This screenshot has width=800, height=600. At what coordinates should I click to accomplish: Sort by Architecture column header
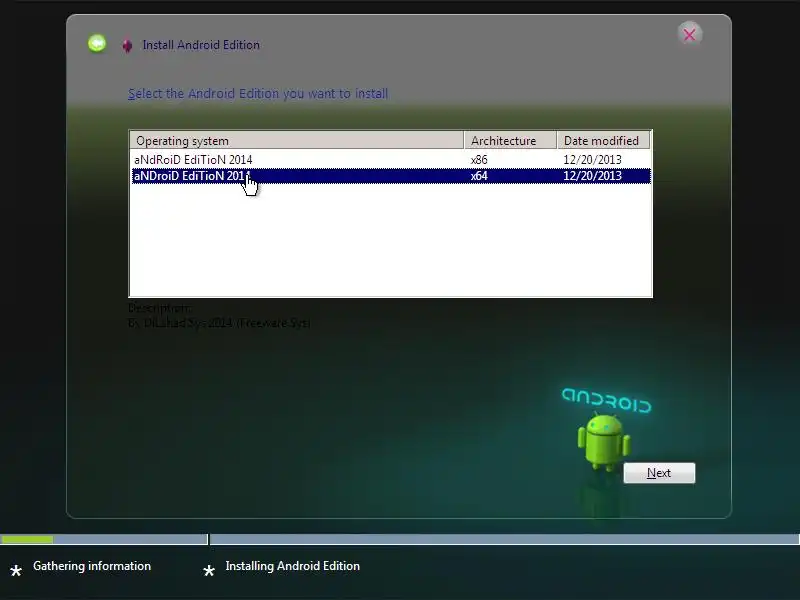point(510,140)
